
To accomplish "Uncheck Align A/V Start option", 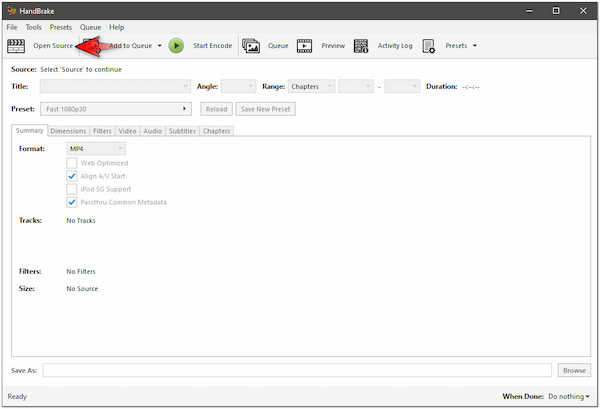I will (72, 176).
